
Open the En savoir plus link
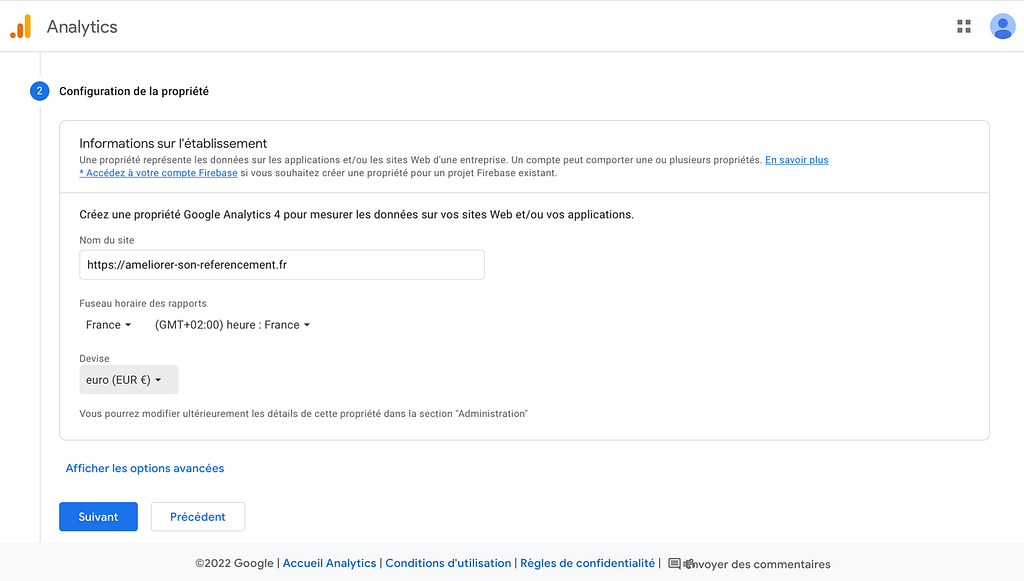(x=797, y=160)
